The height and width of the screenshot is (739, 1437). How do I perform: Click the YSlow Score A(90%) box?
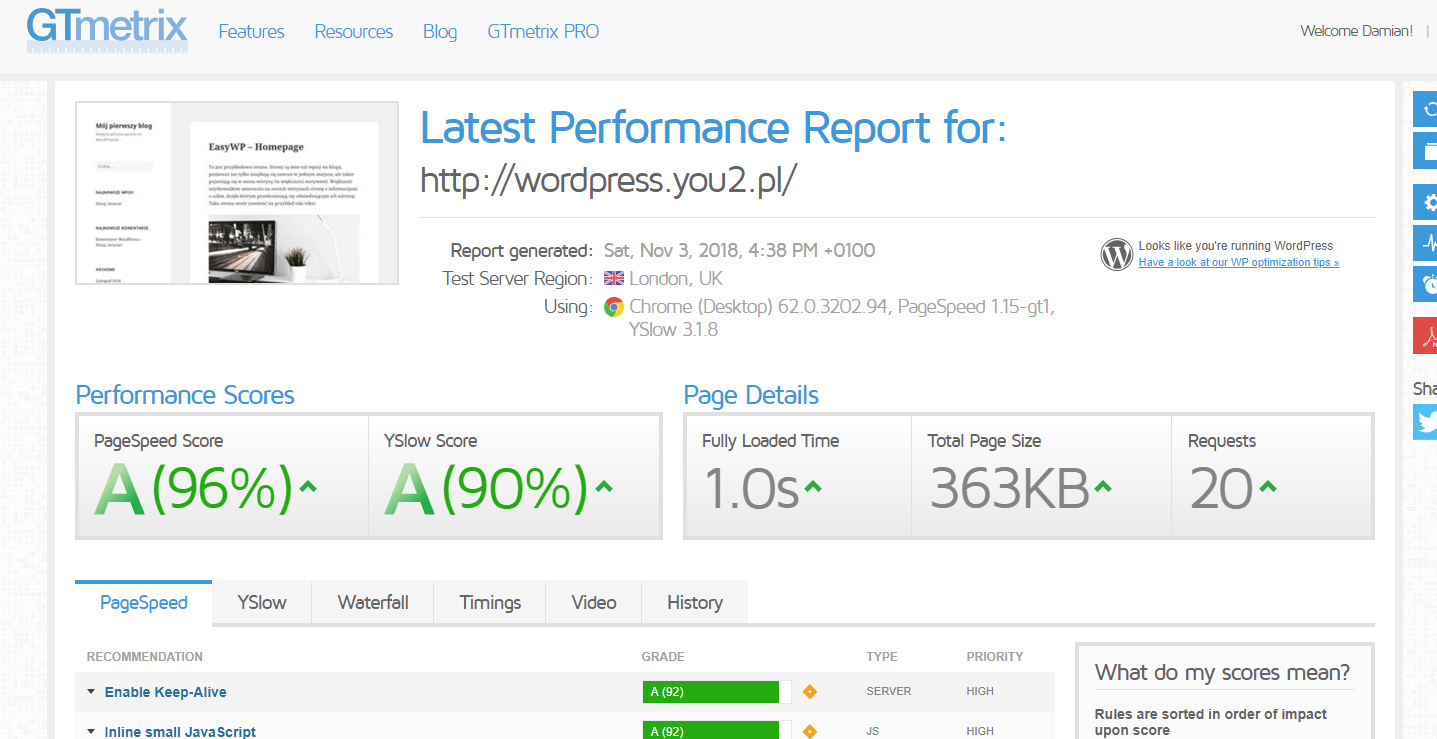514,476
